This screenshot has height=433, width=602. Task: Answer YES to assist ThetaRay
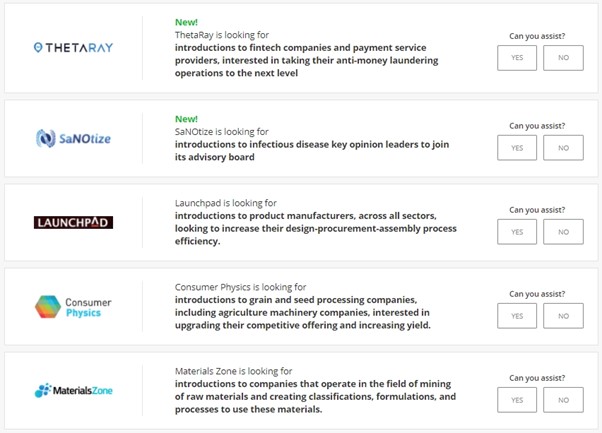click(517, 58)
